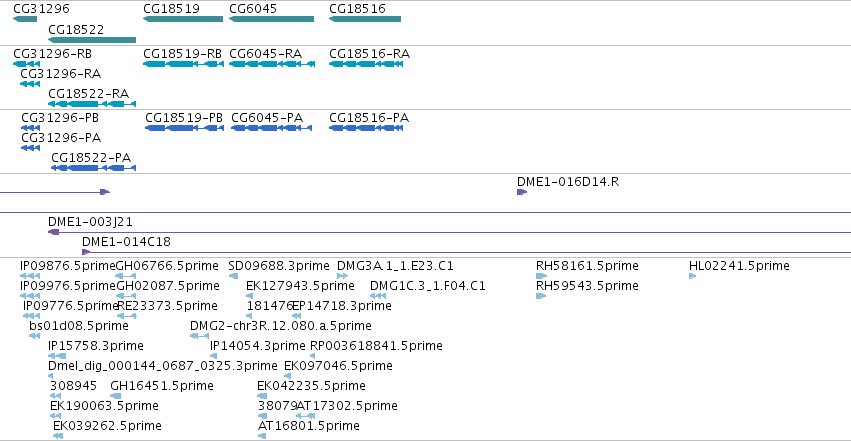Click the RH58161.5prime EST arrow
851x441 pixels.
(542, 276)
